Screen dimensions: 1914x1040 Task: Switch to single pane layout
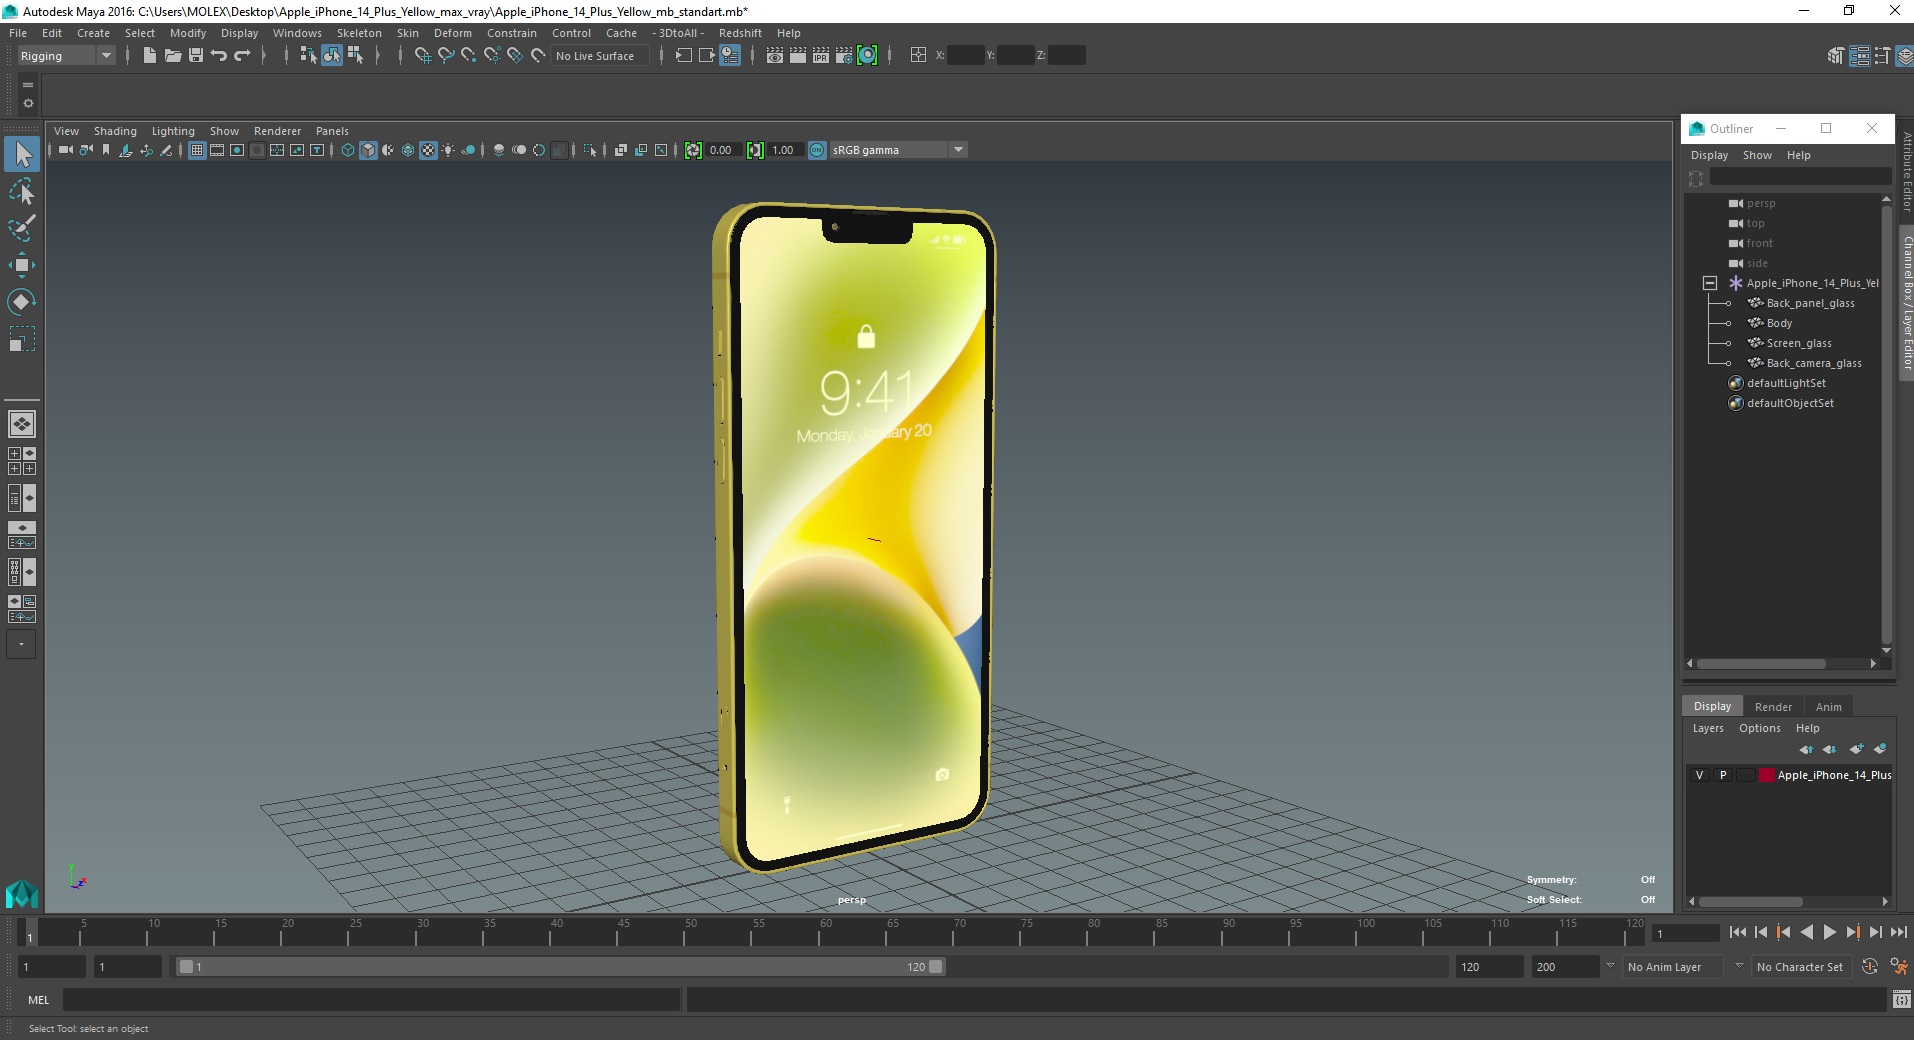[x=22, y=424]
